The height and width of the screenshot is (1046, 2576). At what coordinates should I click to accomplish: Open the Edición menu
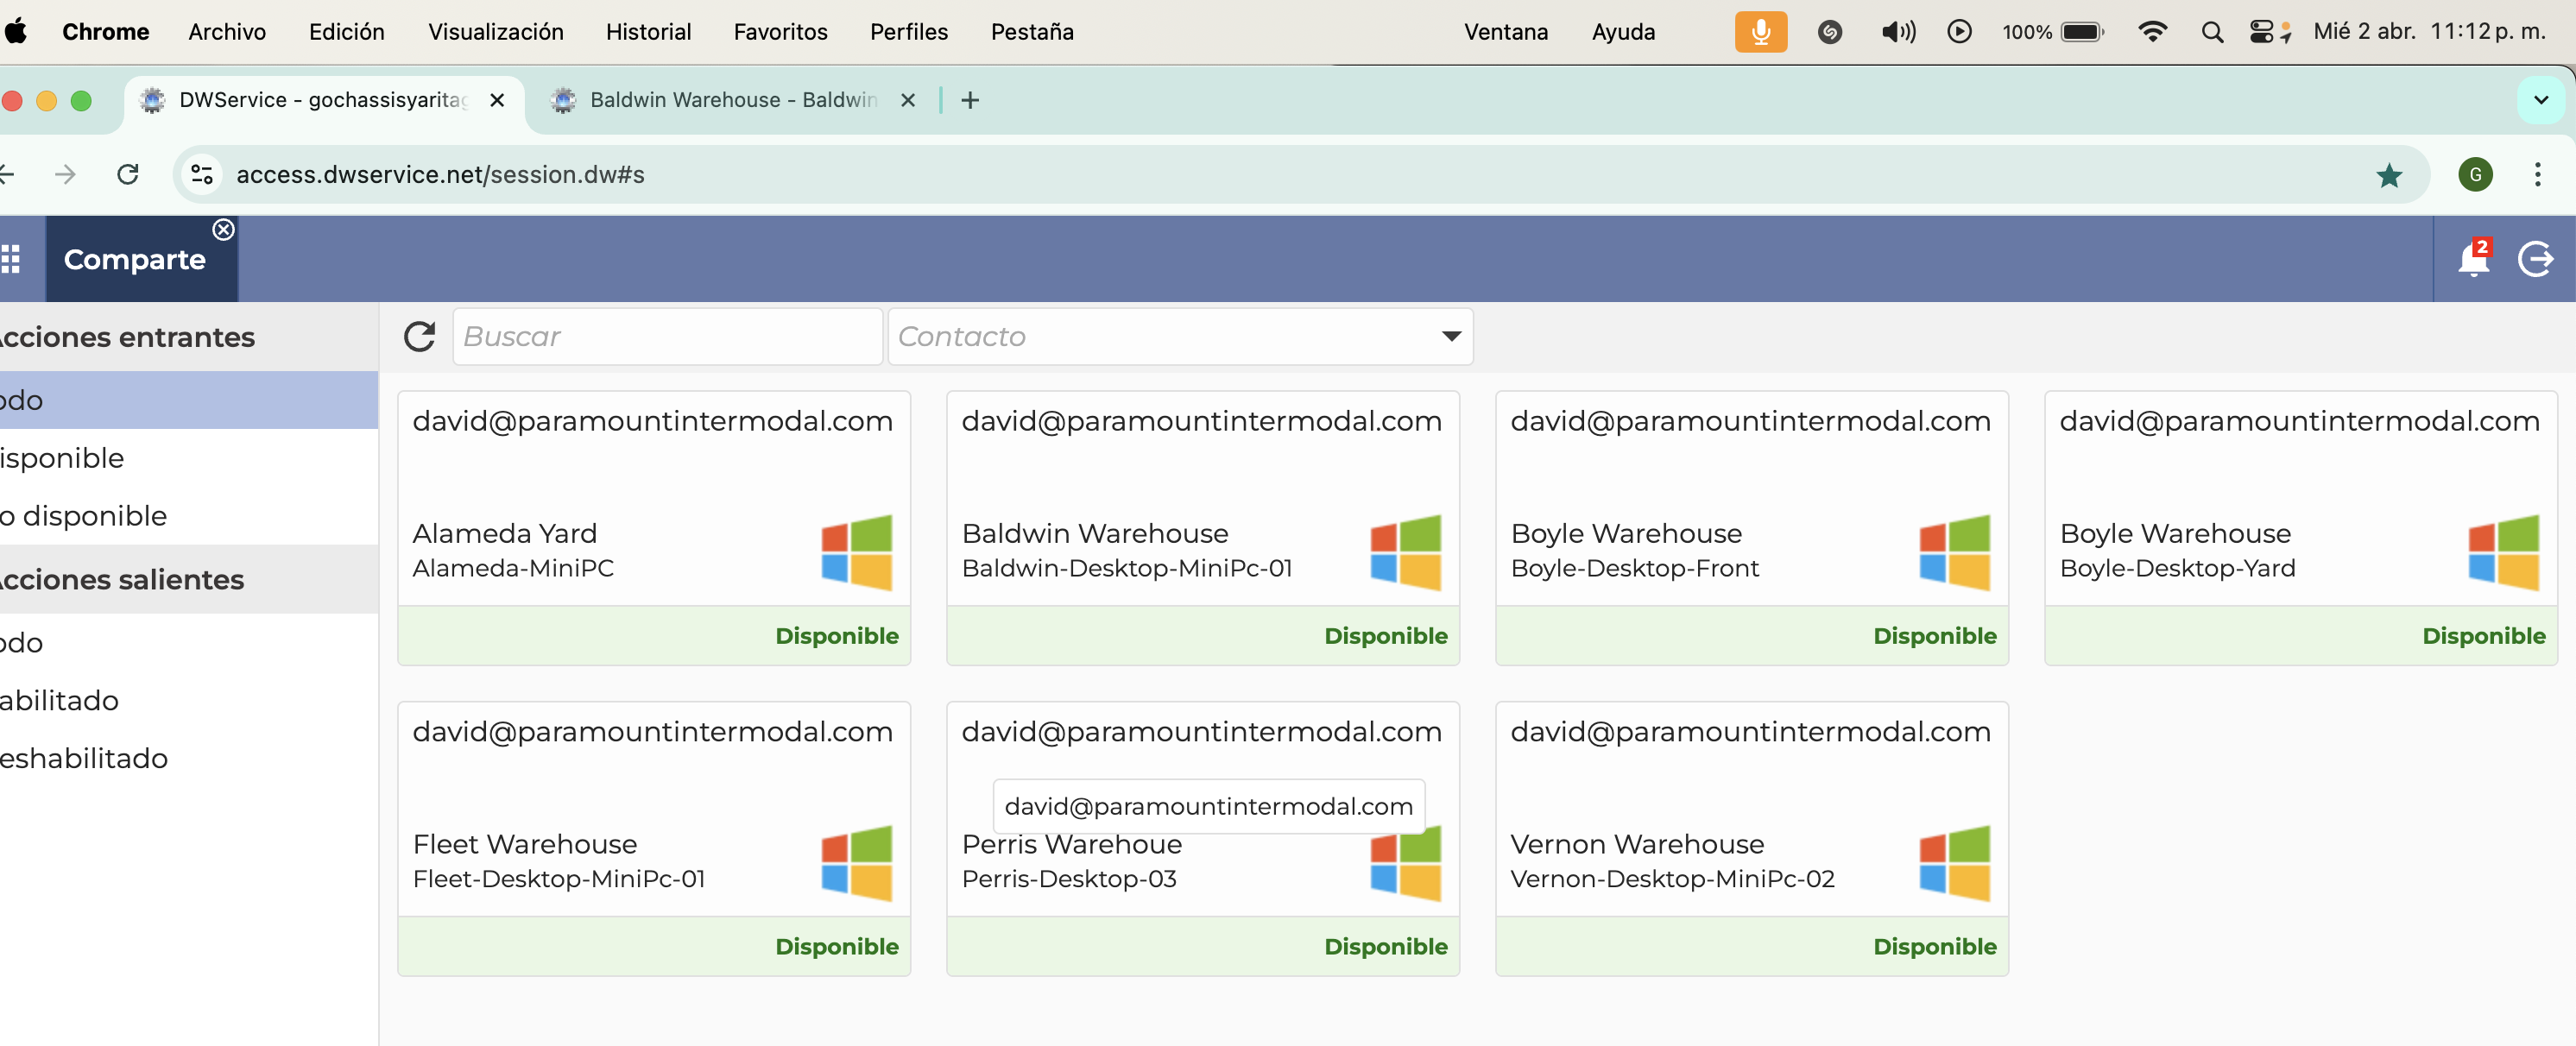coord(346,32)
